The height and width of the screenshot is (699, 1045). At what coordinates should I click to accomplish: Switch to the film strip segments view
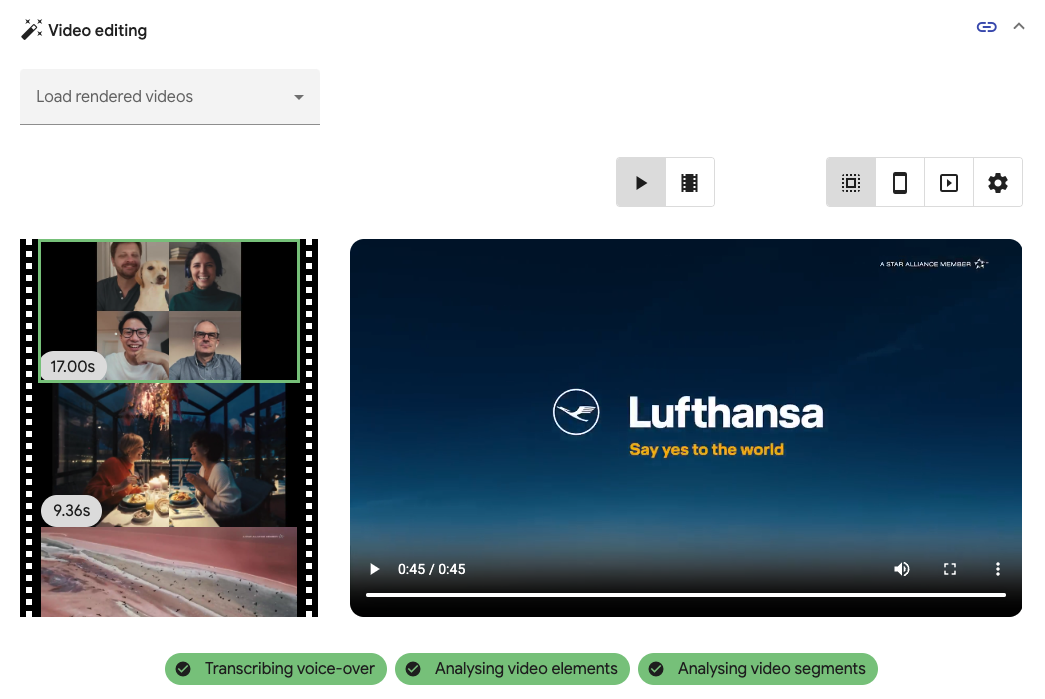click(x=690, y=183)
